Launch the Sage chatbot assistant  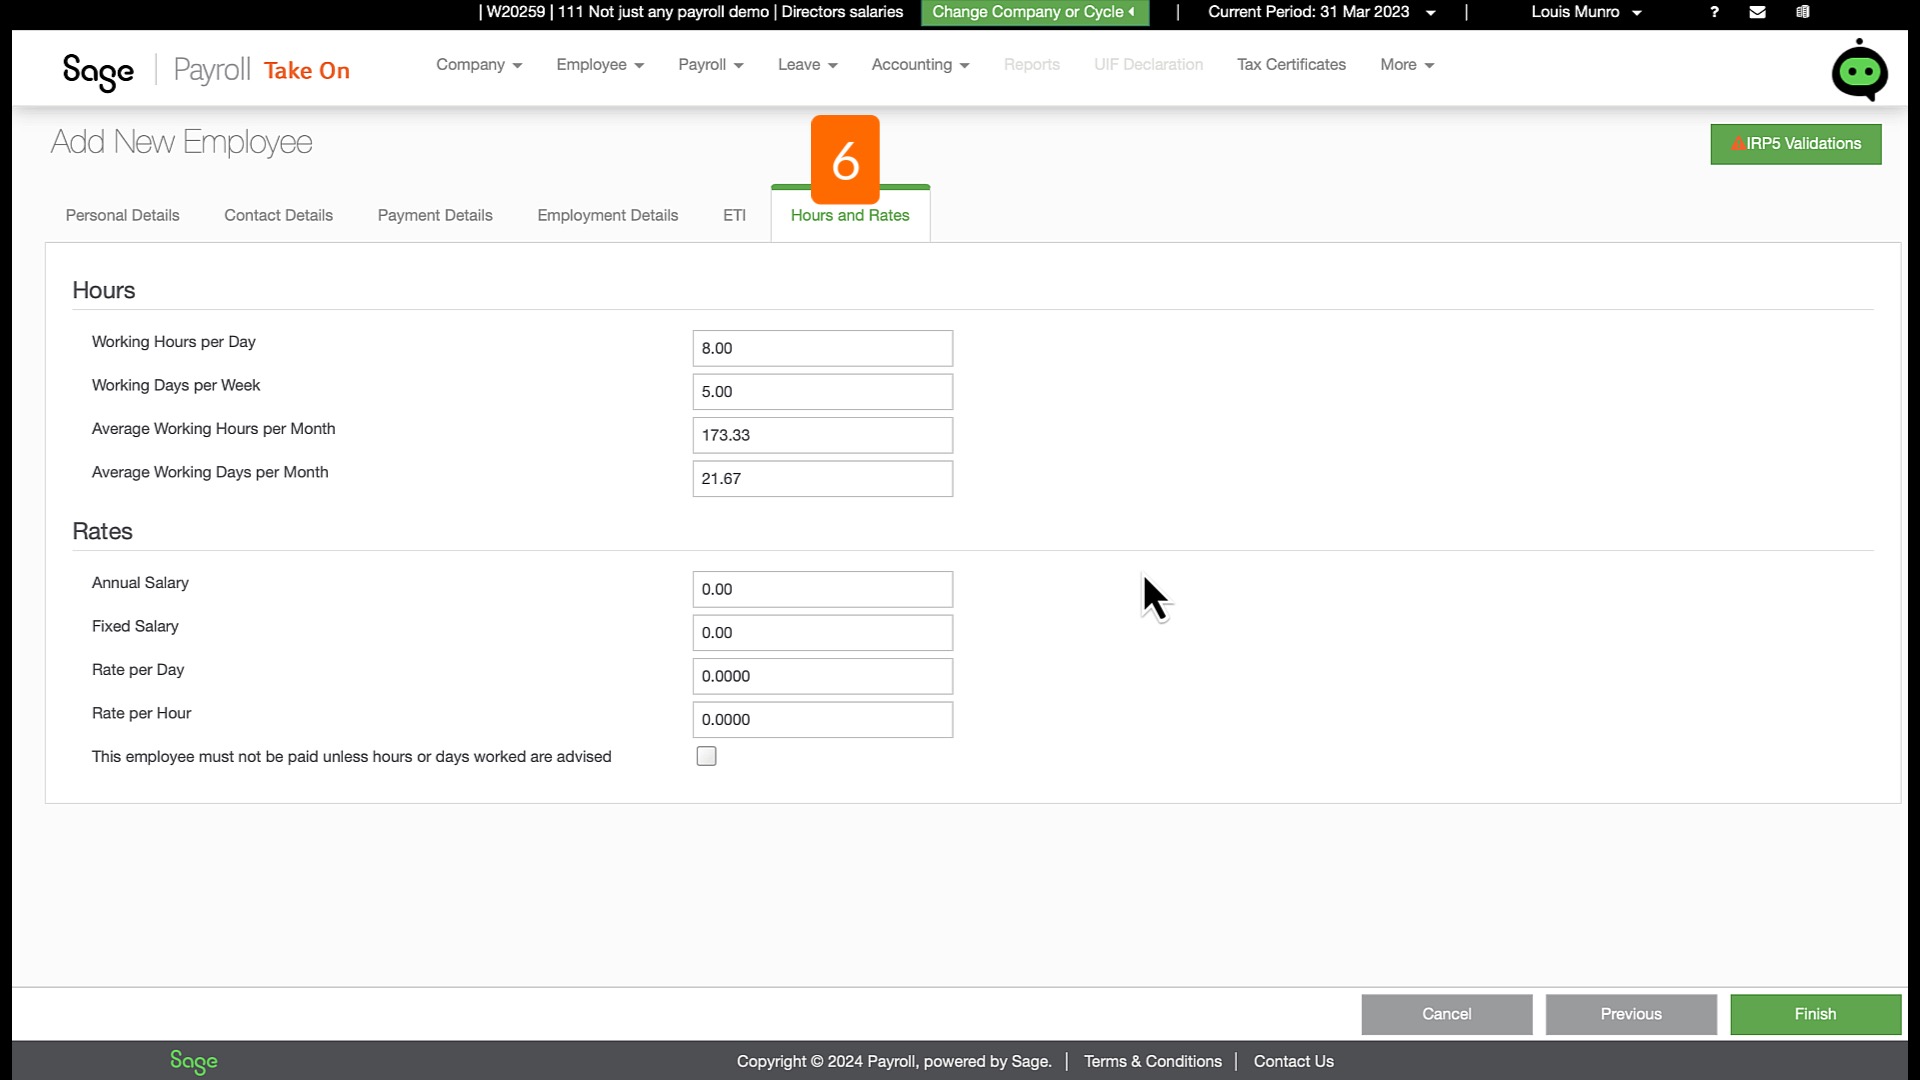pos(1858,70)
